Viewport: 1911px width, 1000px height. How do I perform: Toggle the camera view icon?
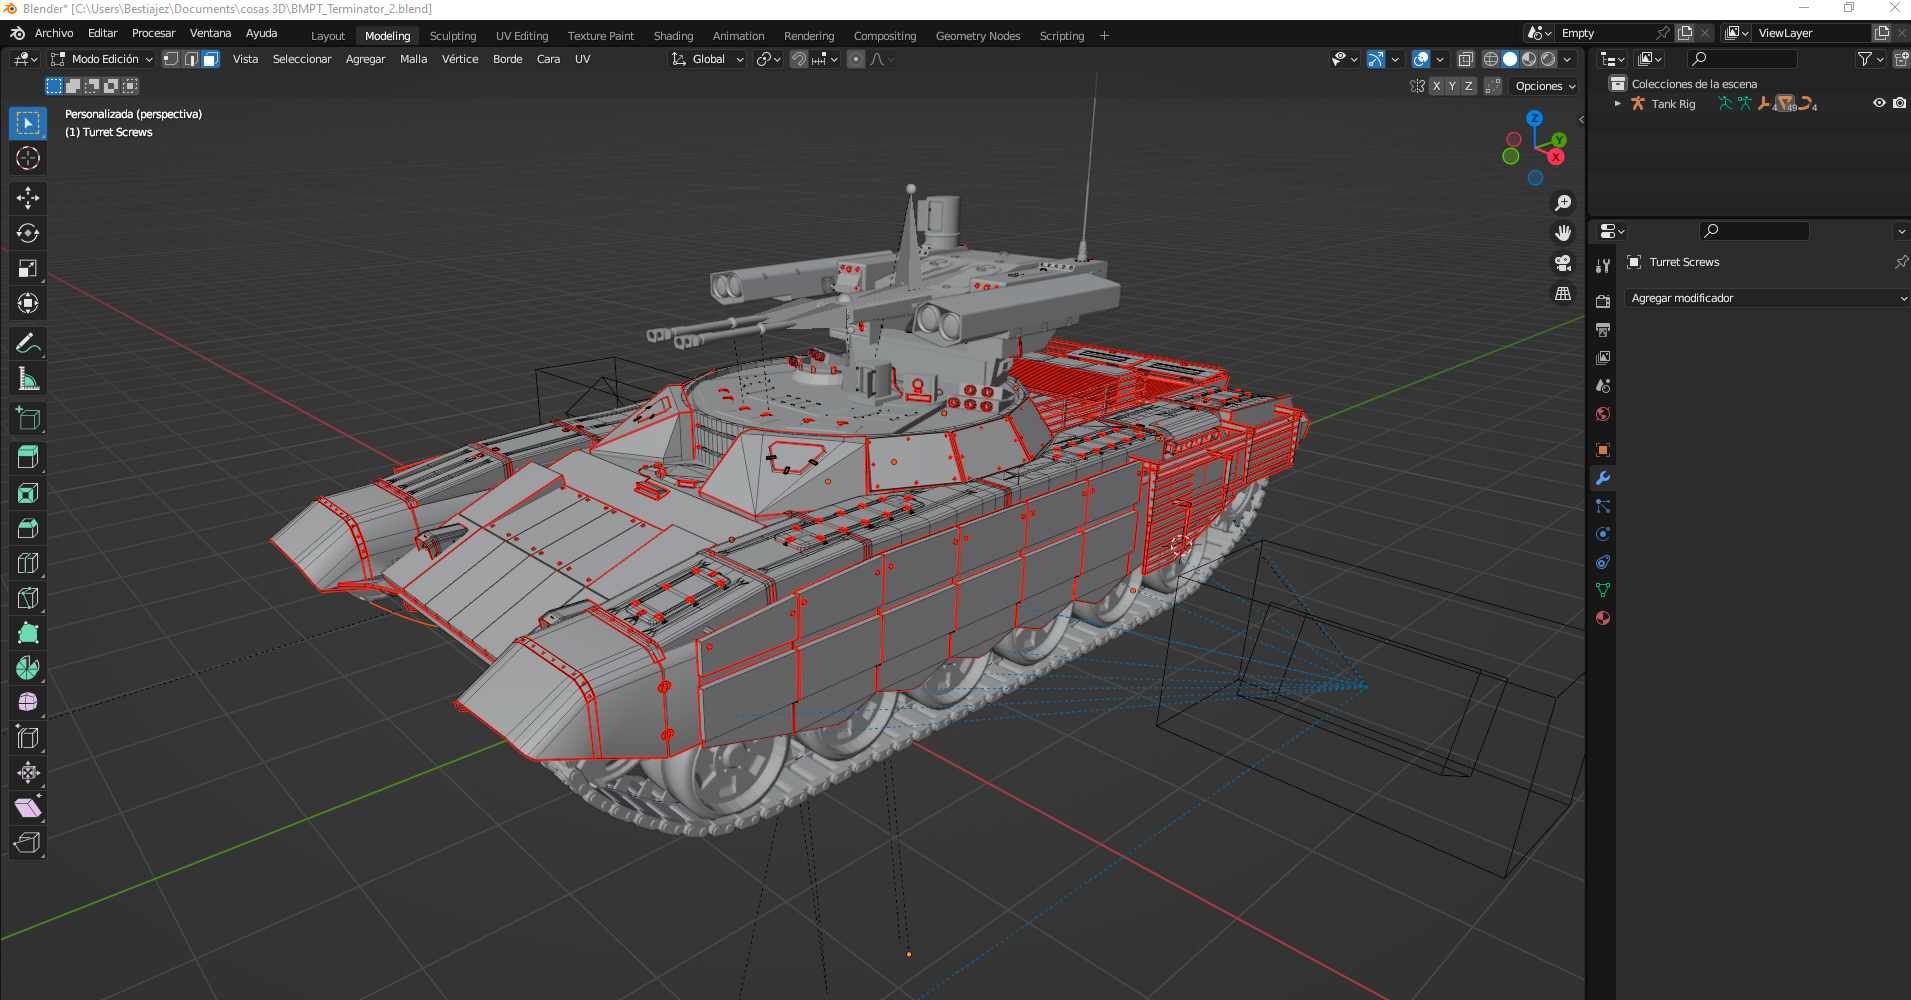tap(1563, 263)
